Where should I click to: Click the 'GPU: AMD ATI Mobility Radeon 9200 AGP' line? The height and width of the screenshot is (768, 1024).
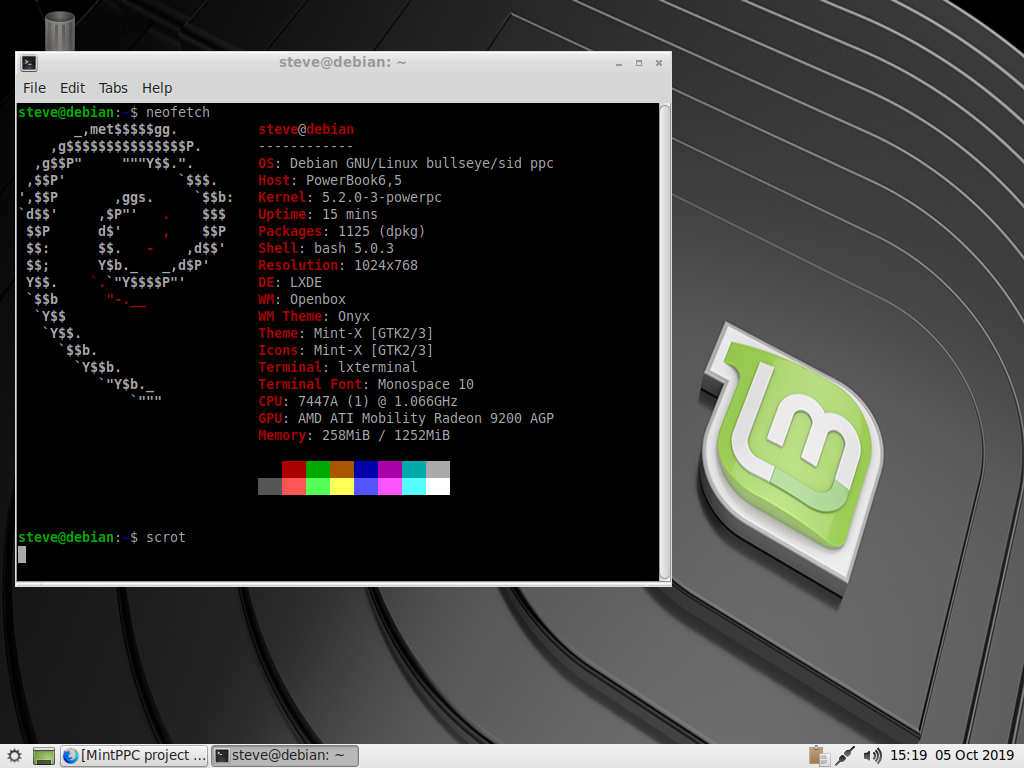(406, 418)
